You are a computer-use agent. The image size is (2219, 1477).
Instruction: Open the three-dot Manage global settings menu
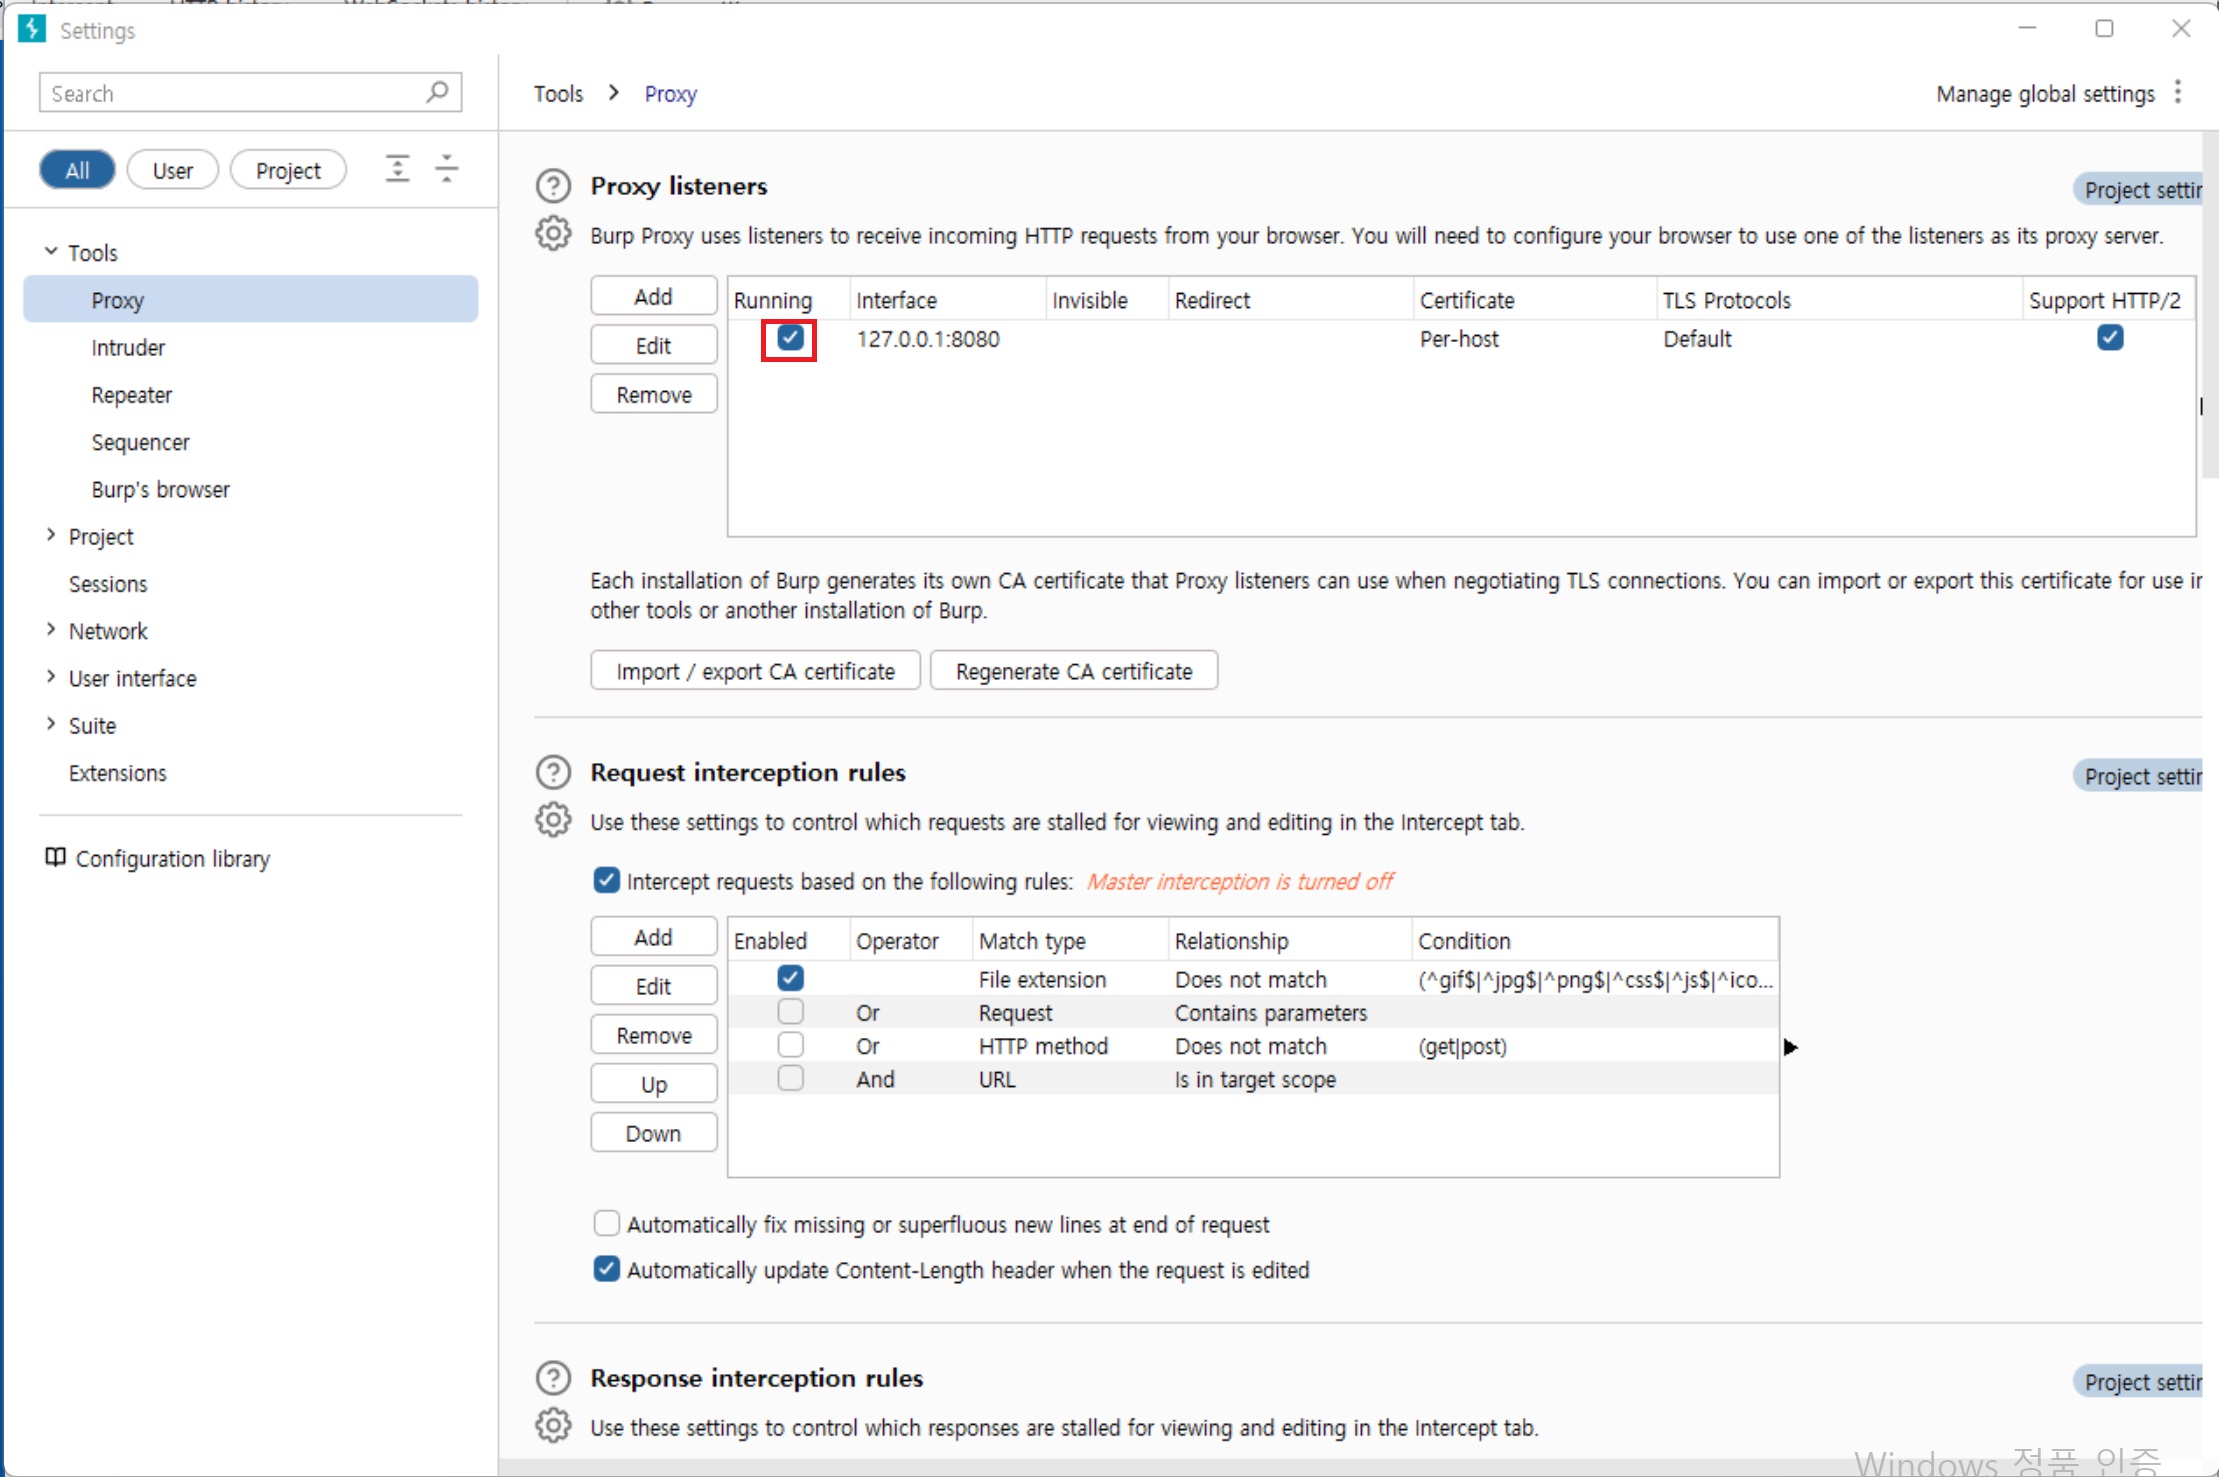(x=2178, y=93)
